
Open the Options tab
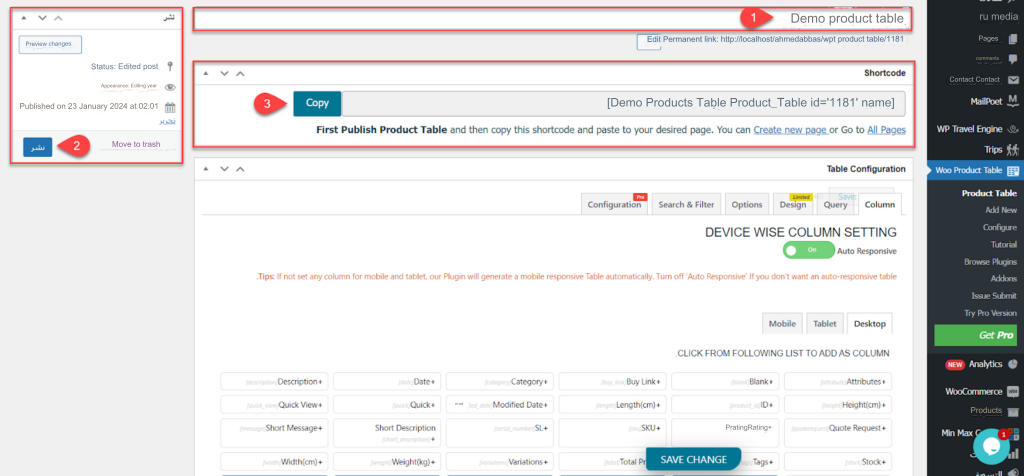point(746,204)
